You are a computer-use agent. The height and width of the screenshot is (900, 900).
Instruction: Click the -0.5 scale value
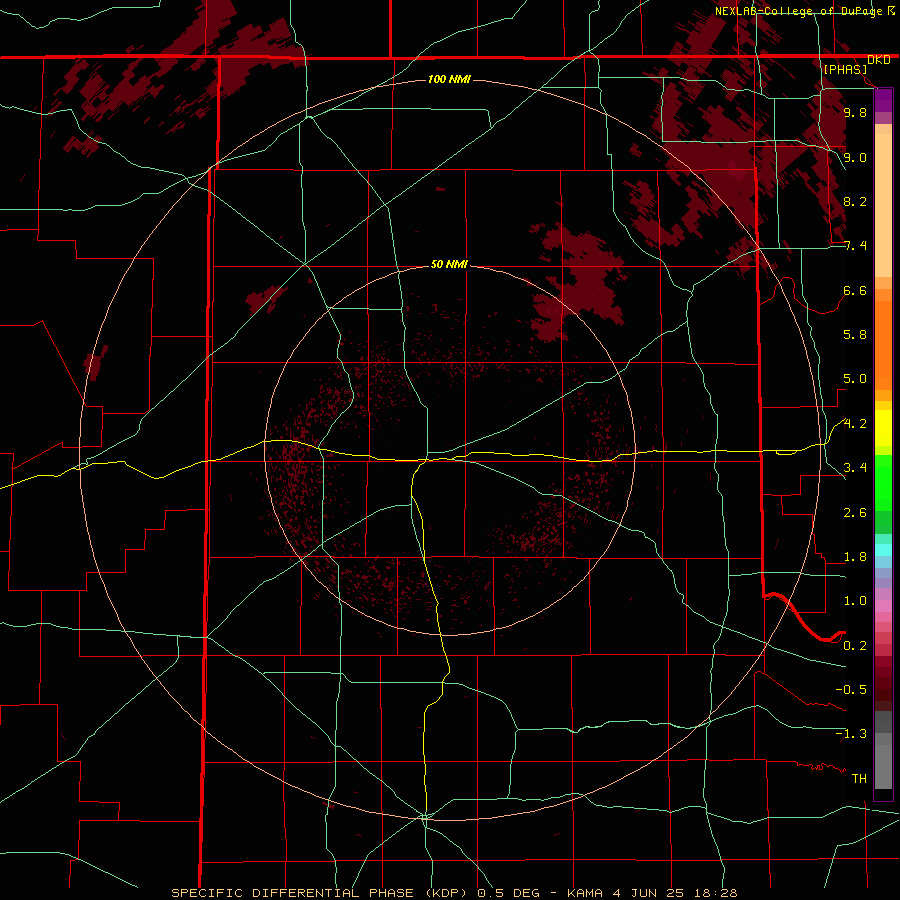pyautogui.click(x=851, y=690)
